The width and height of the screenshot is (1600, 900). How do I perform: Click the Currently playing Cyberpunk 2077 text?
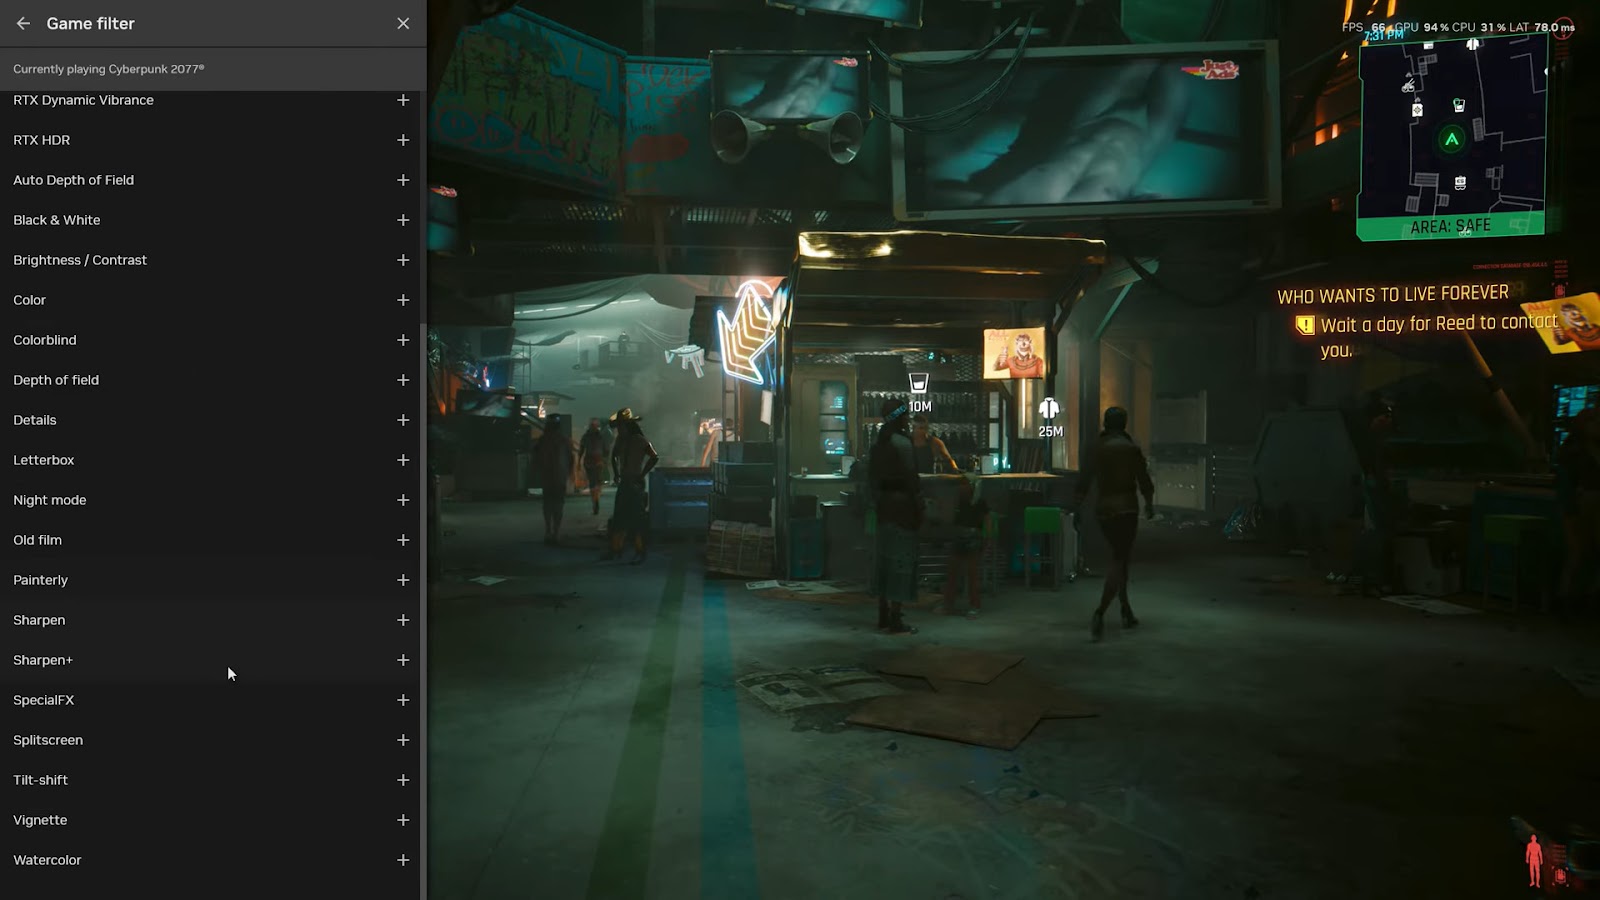coord(108,69)
